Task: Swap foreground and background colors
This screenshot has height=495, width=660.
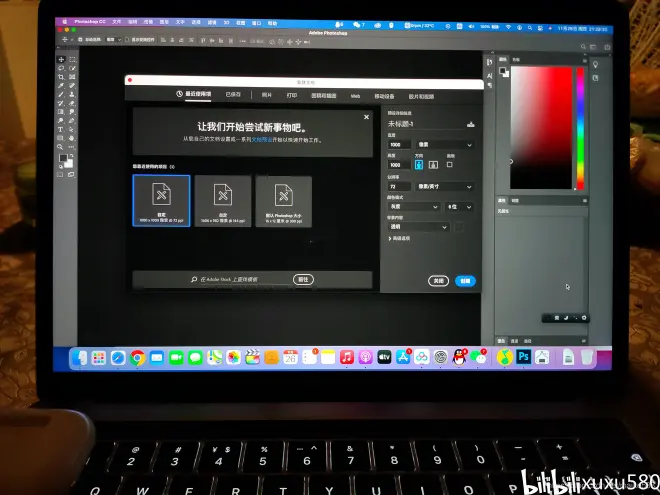Action: (71, 156)
